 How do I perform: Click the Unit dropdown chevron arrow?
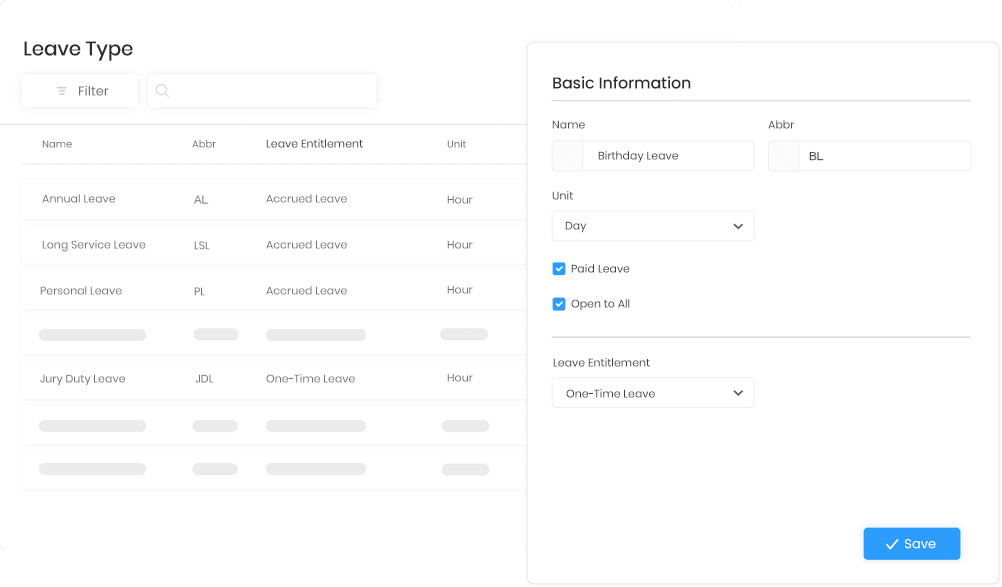point(738,226)
